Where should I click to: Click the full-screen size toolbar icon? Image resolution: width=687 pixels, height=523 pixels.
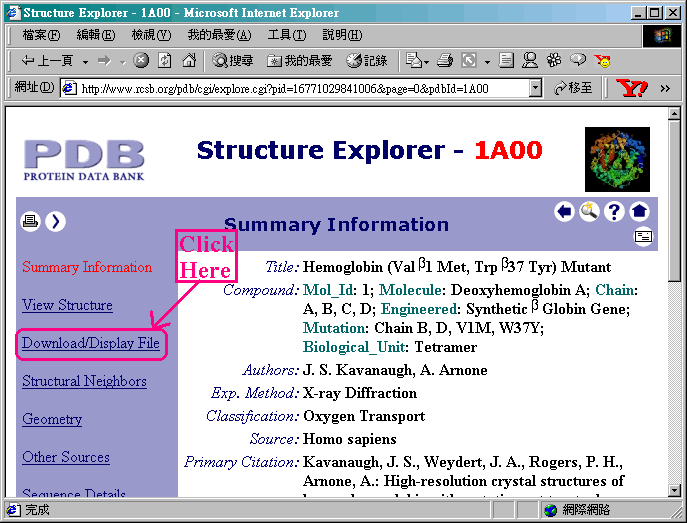click(469, 60)
